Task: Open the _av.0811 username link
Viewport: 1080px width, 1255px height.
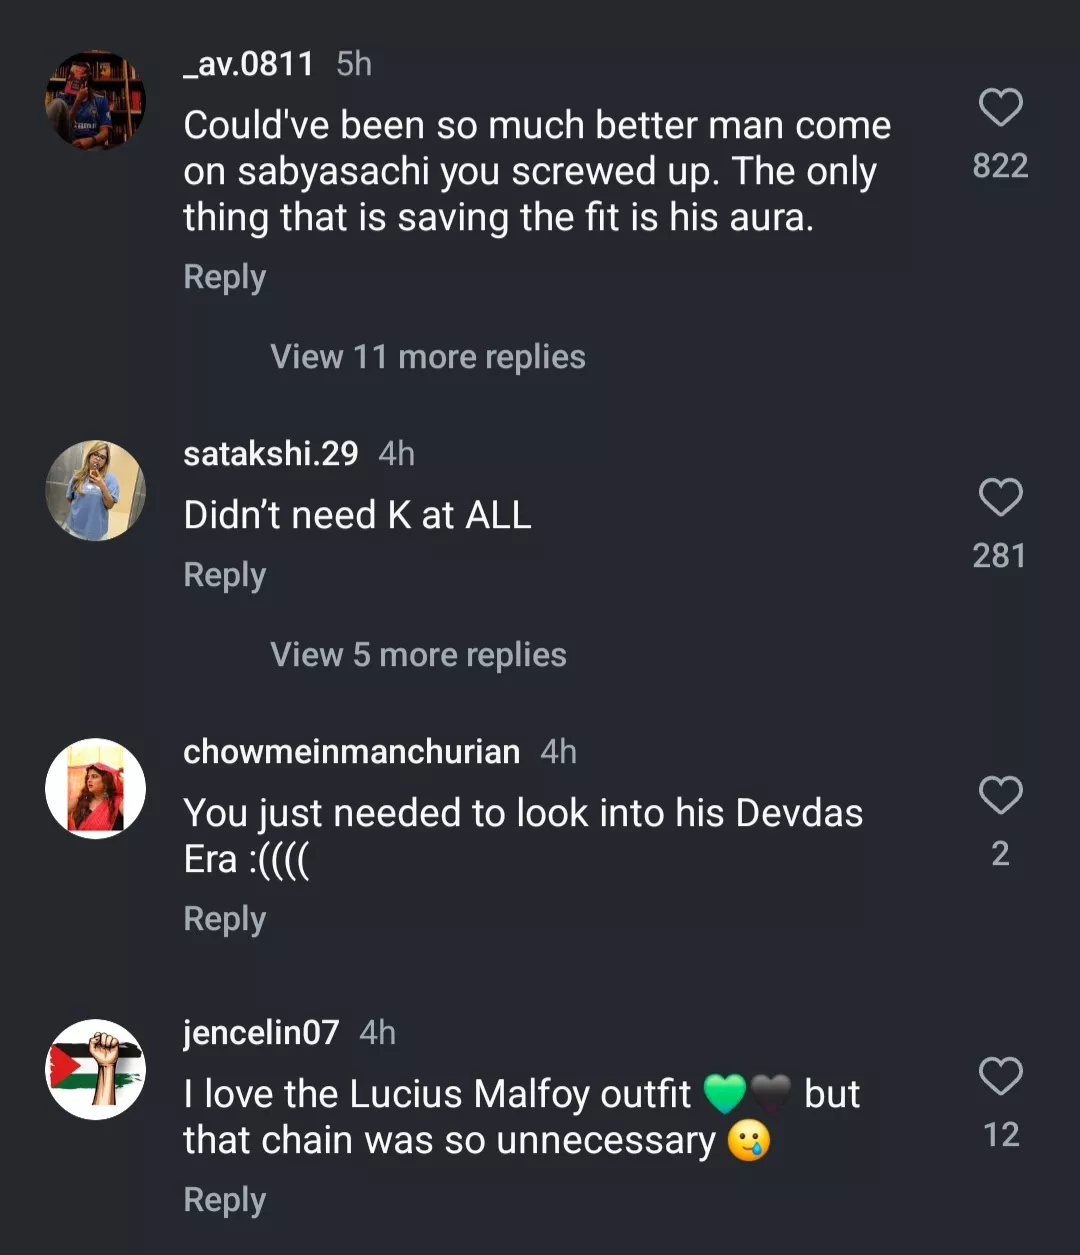Action: (x=248, y=64)
